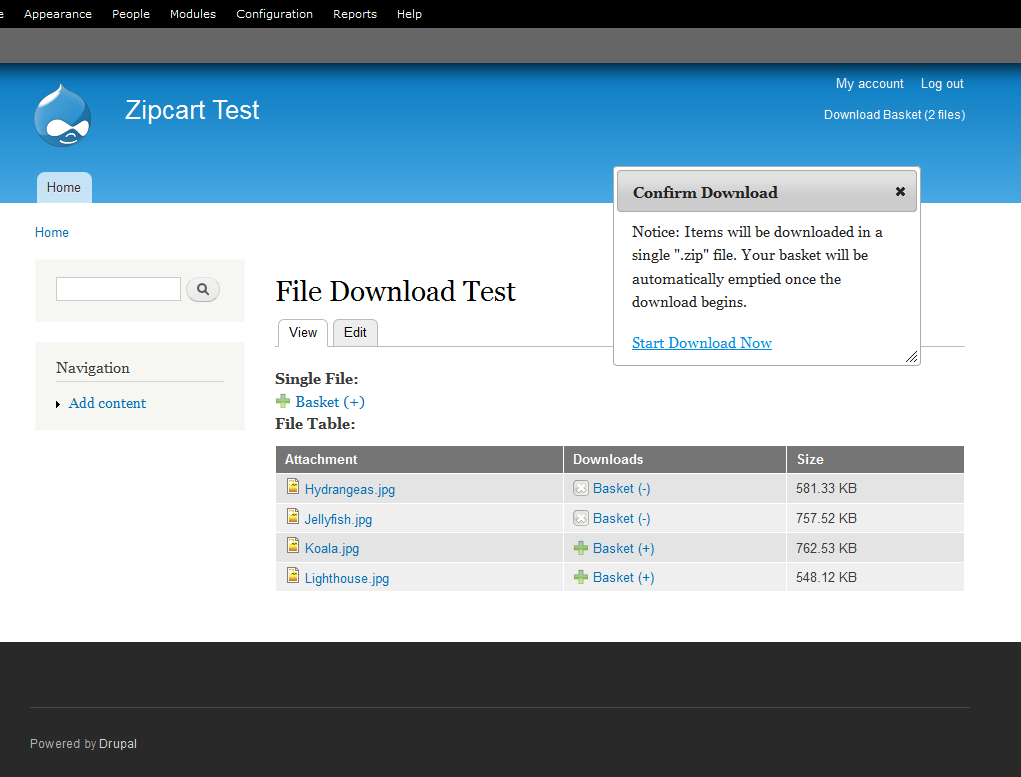Open the Configuration admin menu
Screen dimensions: 1021x777
(274, 14)
